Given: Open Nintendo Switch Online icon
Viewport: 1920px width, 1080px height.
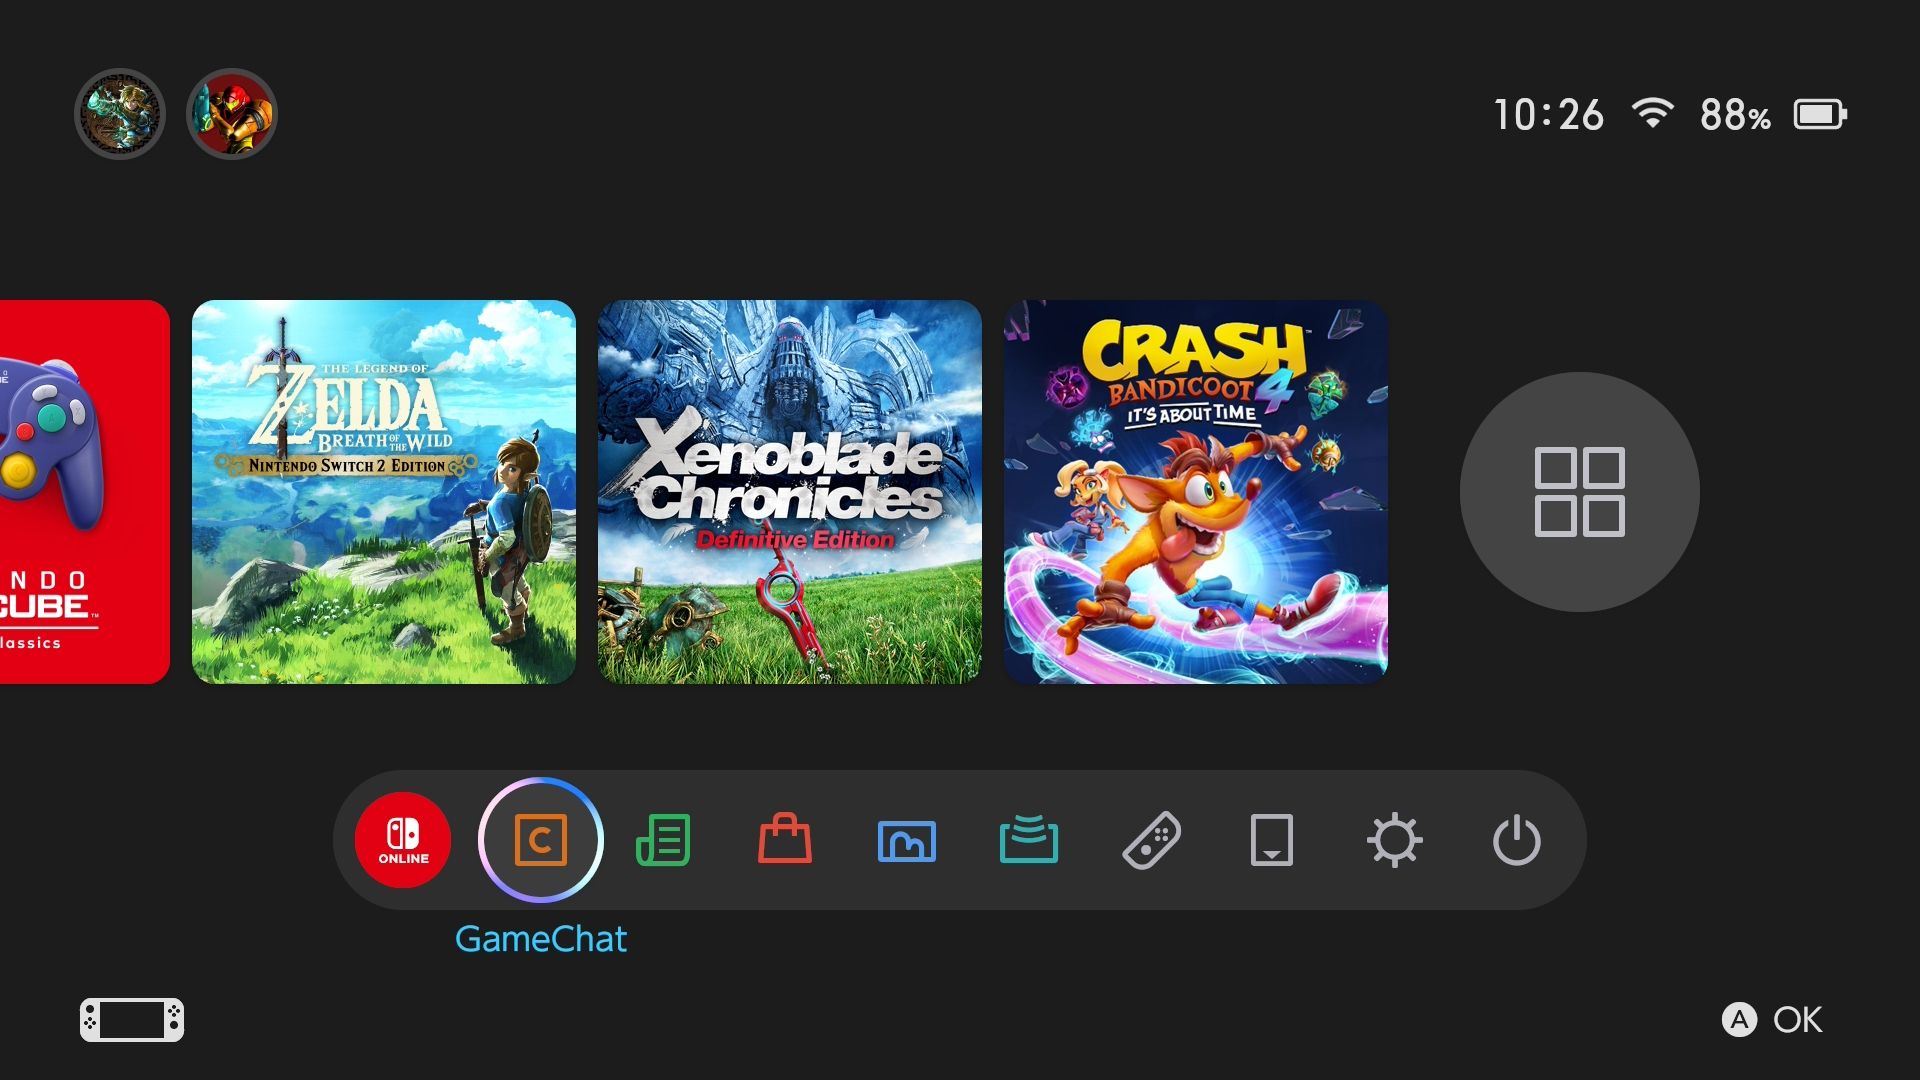Looking at the screenshot, I should coord(403,840).
